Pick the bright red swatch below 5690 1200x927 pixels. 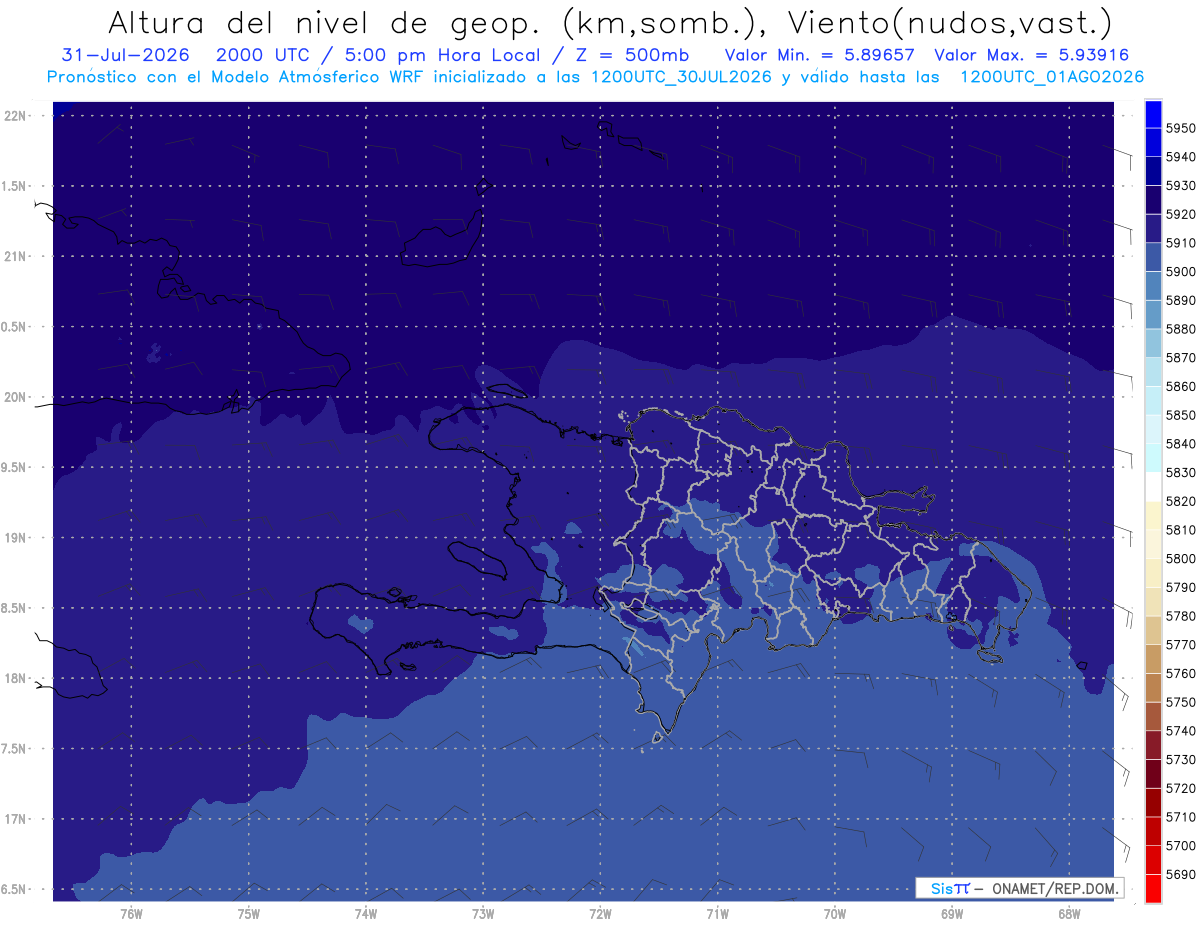pos(1152,888)
